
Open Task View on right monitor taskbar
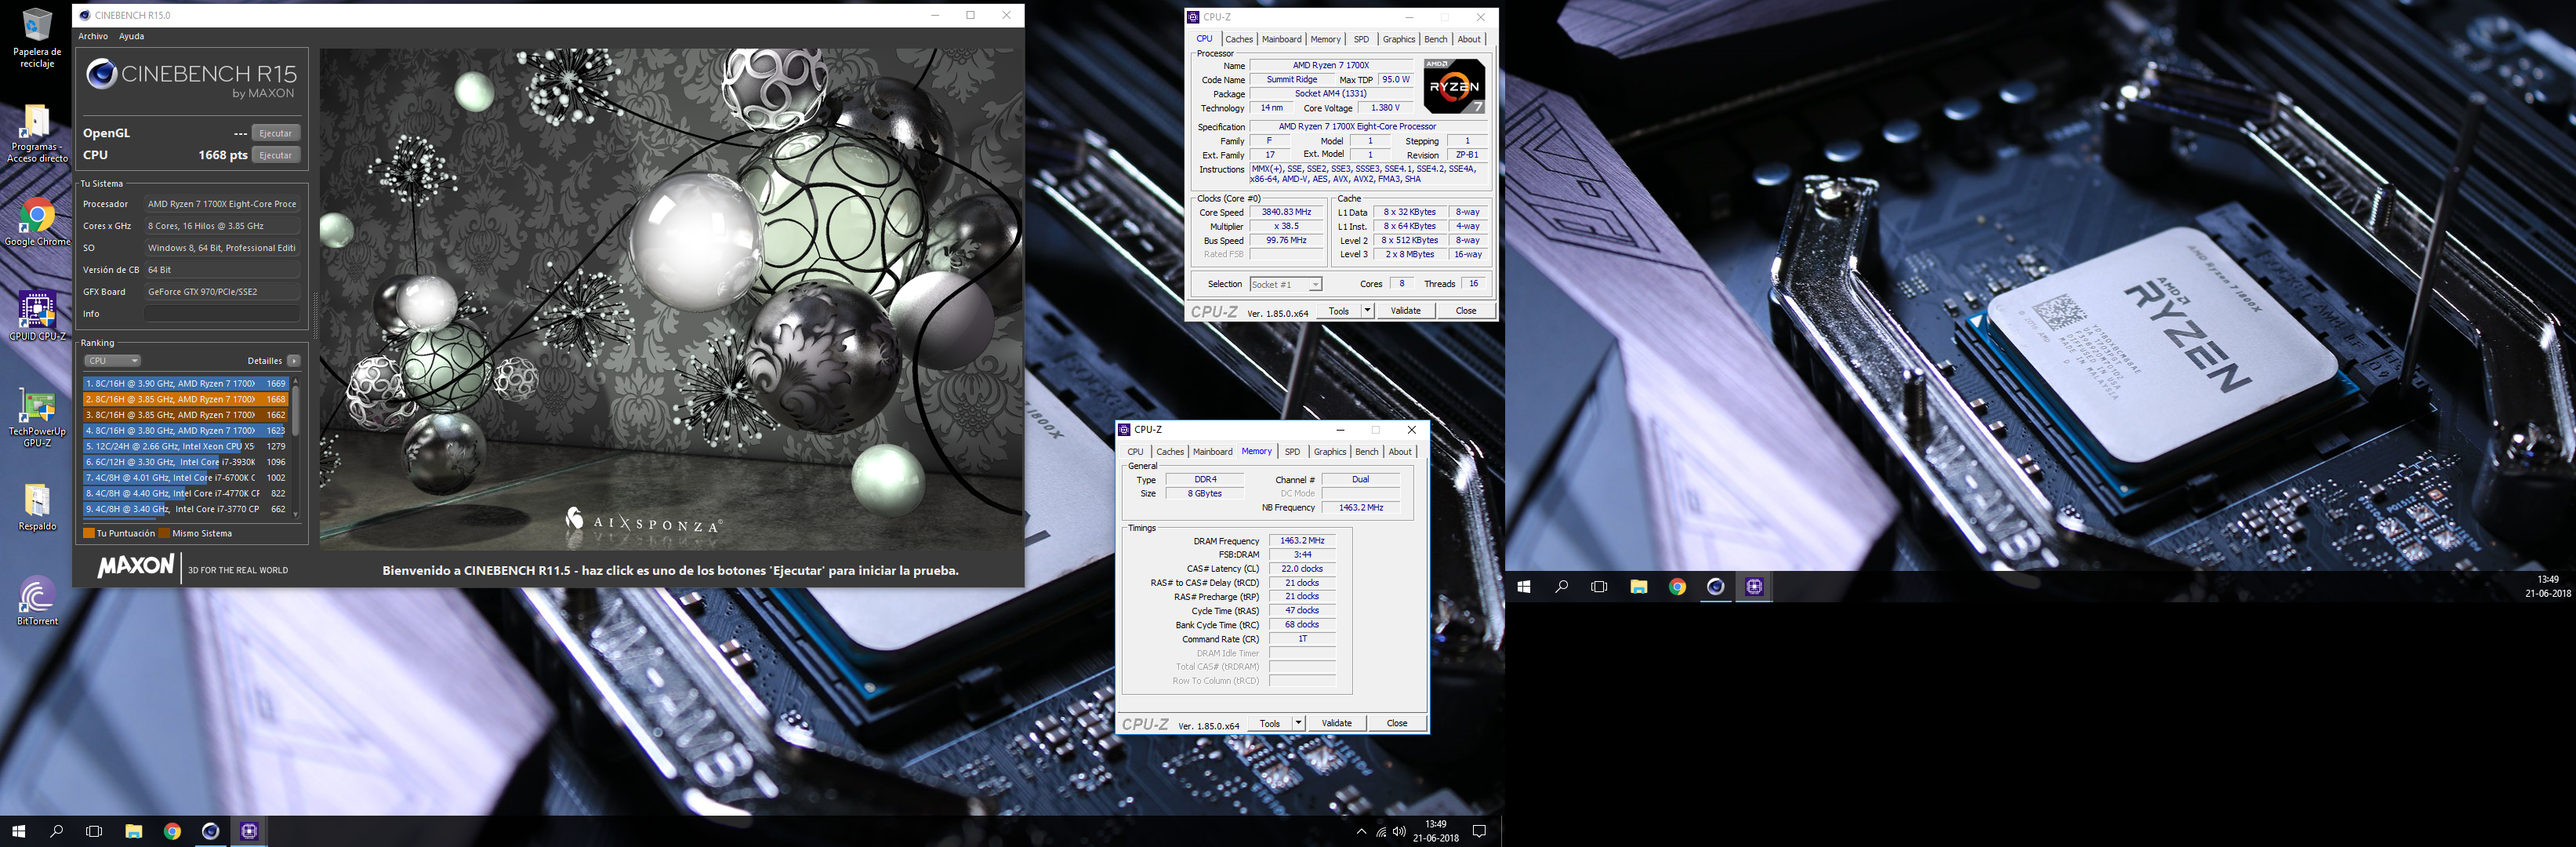[x=1599, y=587]
